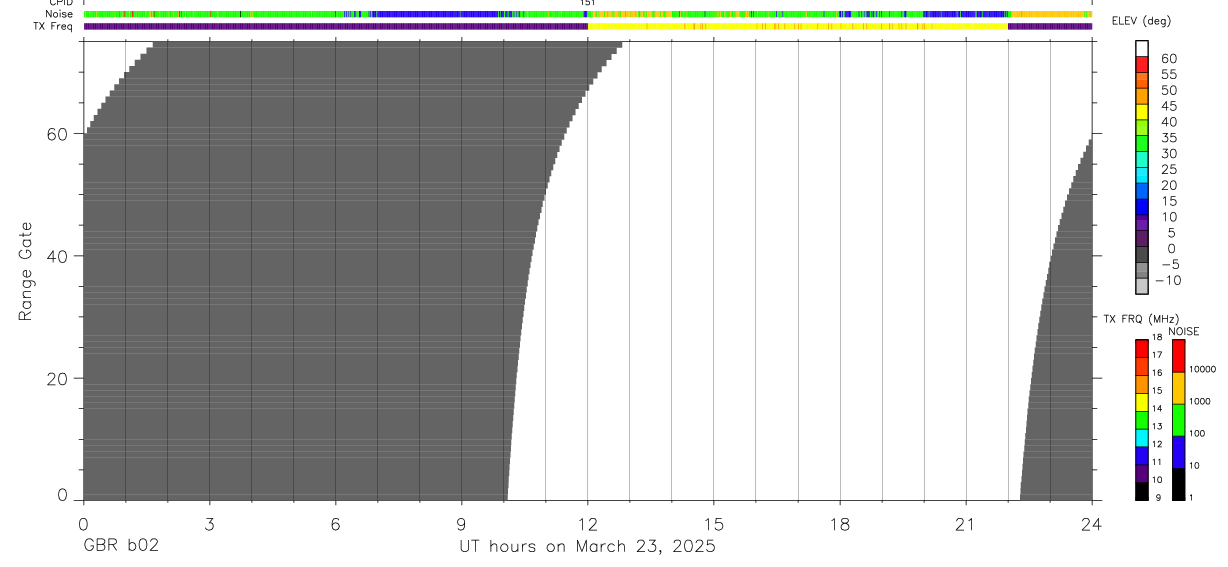Click the 'GBR b02' radar beam label
Screen dimensions: 1228x567
click(119, 546)
